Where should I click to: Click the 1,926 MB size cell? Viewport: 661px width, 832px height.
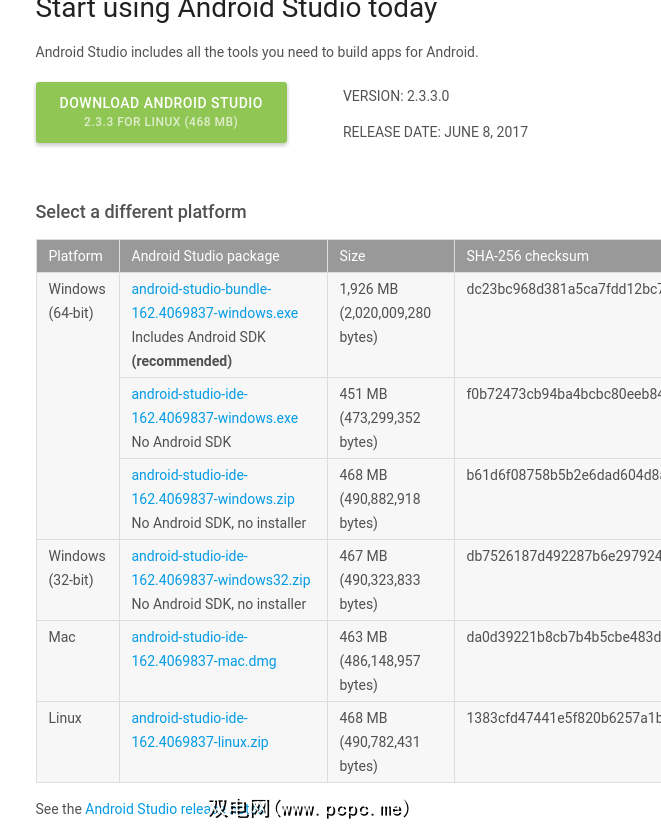pos(385,313)
